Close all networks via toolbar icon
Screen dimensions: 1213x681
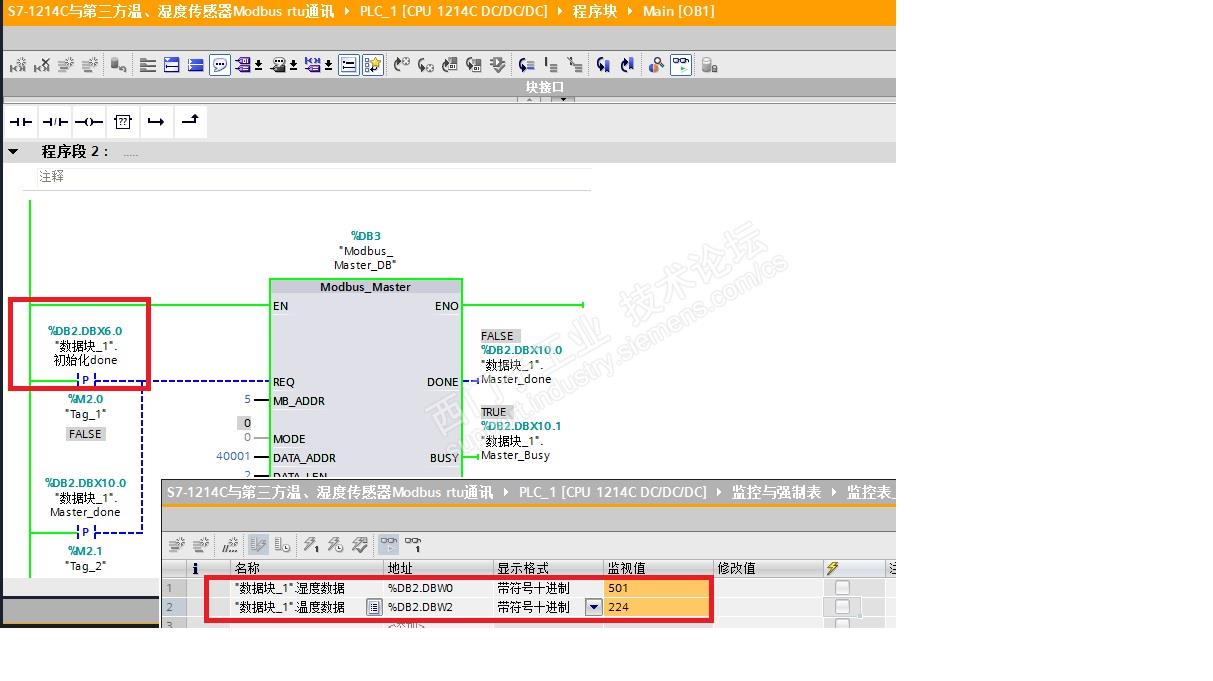196,65
